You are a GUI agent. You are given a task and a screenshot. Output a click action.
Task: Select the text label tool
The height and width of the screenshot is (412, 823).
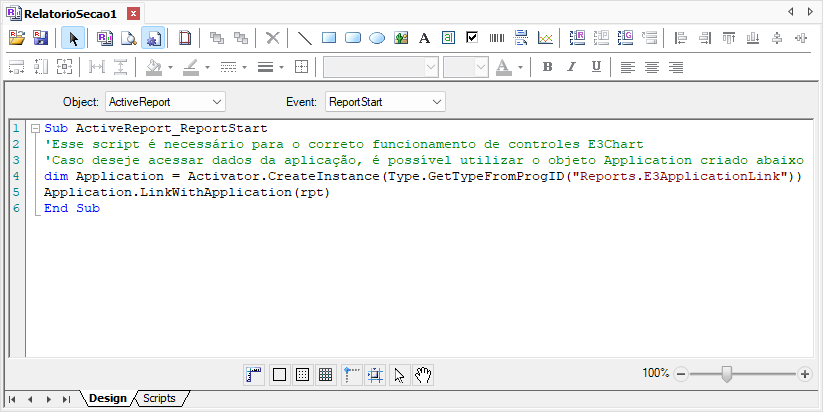pyautogui.click(x=424, y=38)
